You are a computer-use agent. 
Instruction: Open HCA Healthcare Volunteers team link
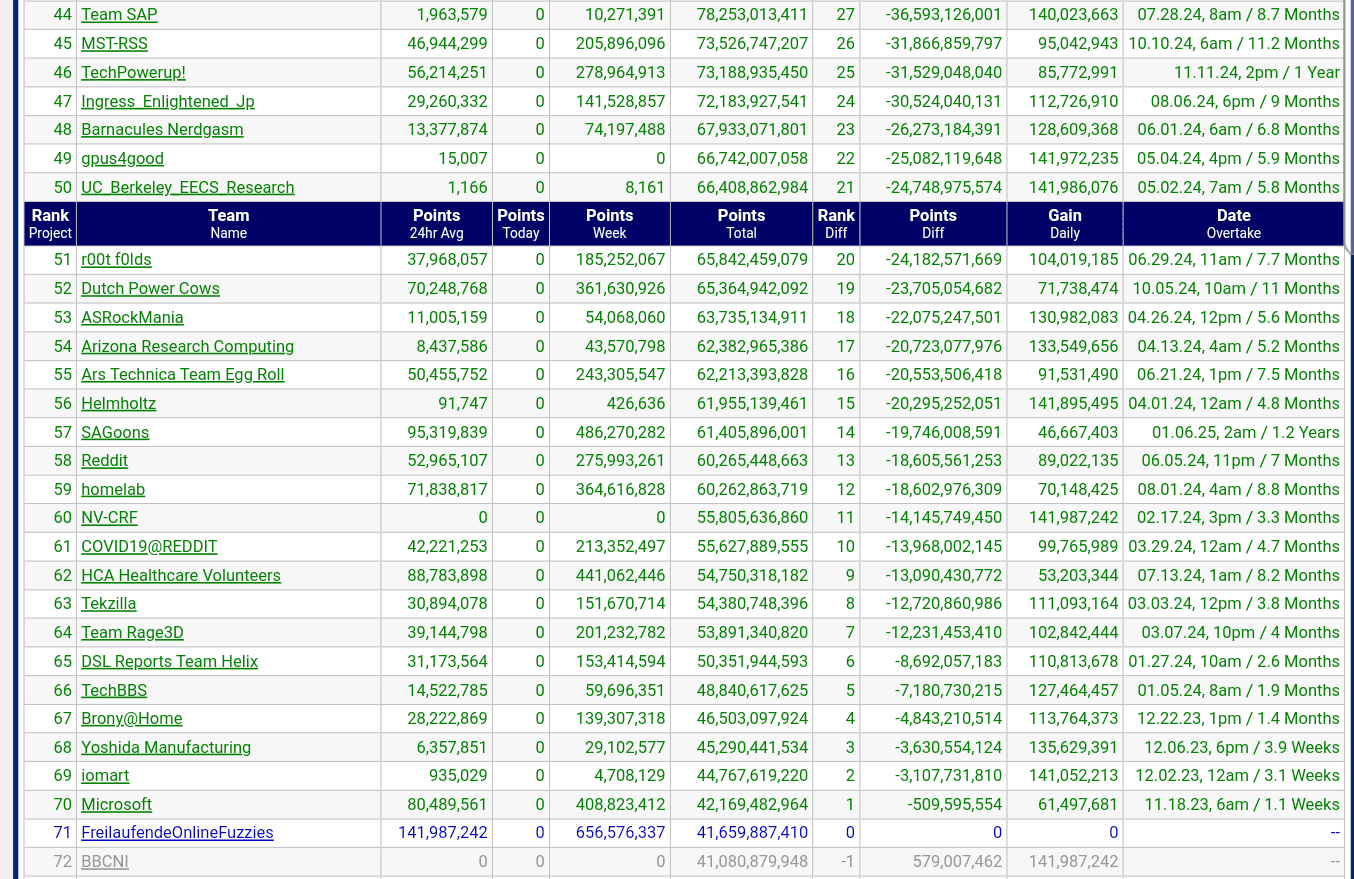pyautogui.click(x=181, y=576)
